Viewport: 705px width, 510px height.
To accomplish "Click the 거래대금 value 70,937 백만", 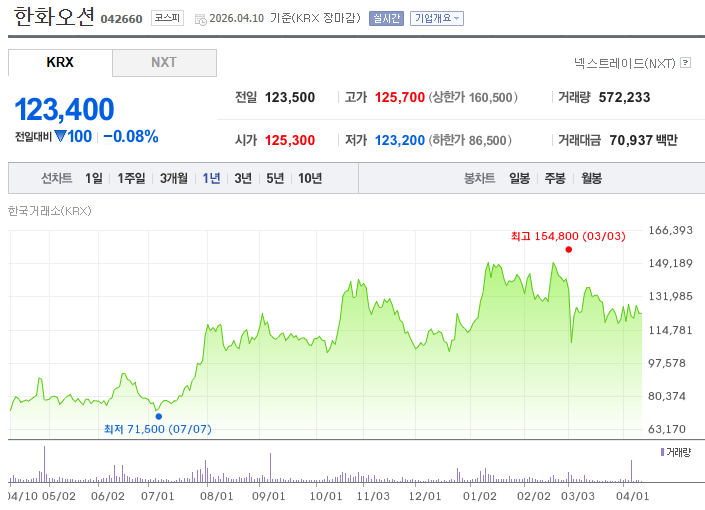I will (x=643, y=141).
